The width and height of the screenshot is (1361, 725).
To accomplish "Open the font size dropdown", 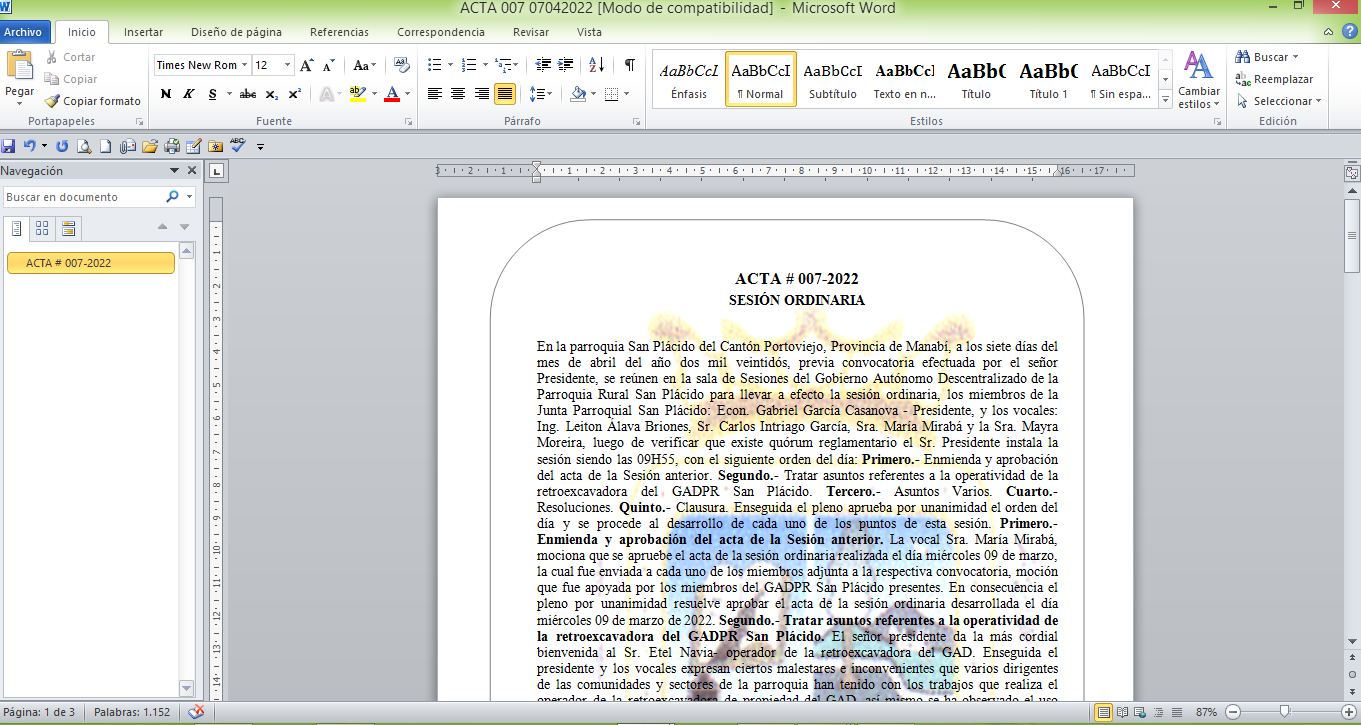I will [x=288, y=65].
